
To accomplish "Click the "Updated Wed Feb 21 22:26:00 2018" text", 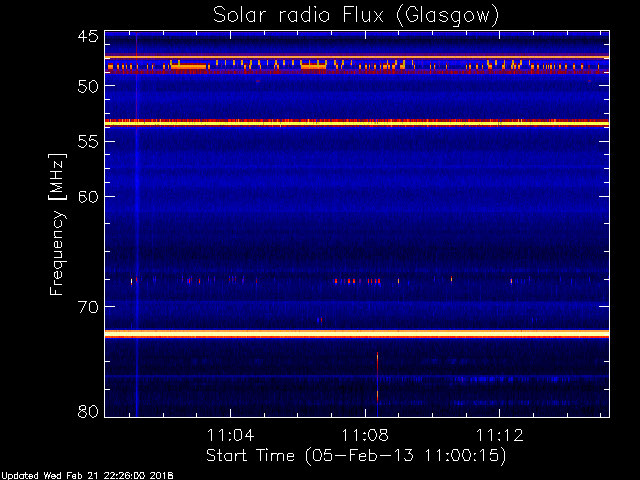I will [x=87, y=476].
